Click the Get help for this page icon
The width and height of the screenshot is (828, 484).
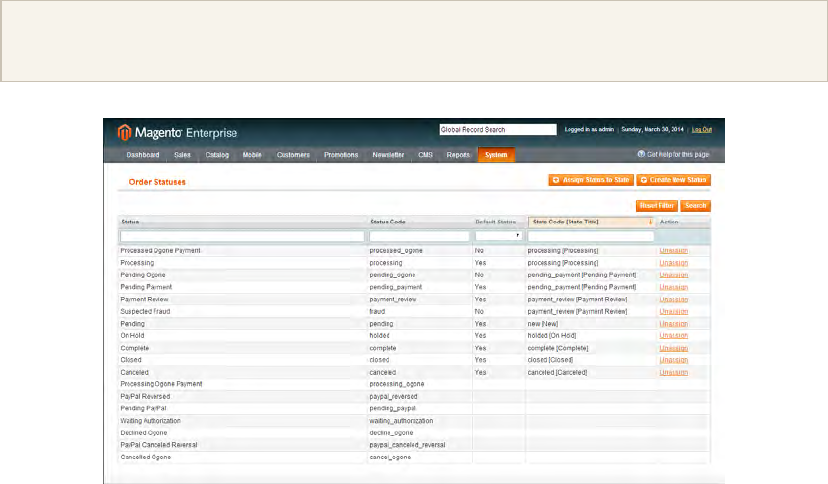coord(641,154)
